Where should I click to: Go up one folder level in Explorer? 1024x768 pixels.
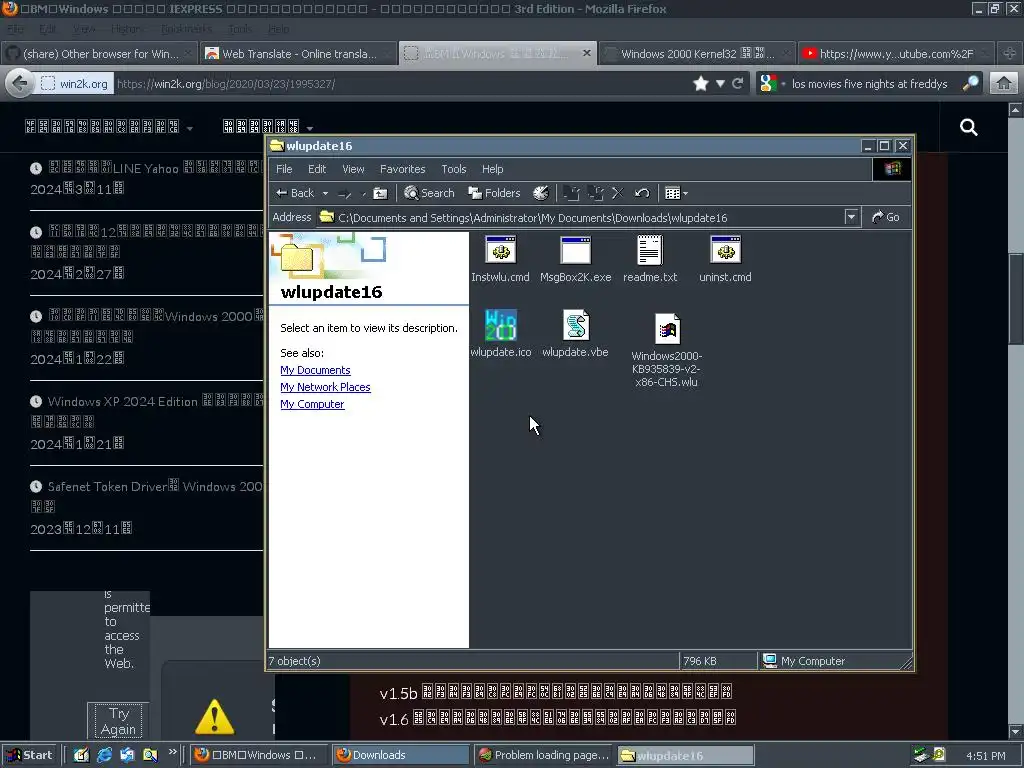(380, 193)
